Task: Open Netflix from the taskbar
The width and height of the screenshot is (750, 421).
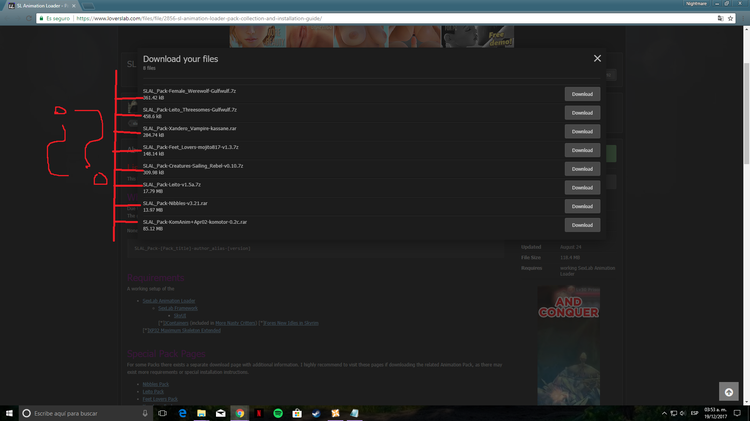Action: coord(259,413)
